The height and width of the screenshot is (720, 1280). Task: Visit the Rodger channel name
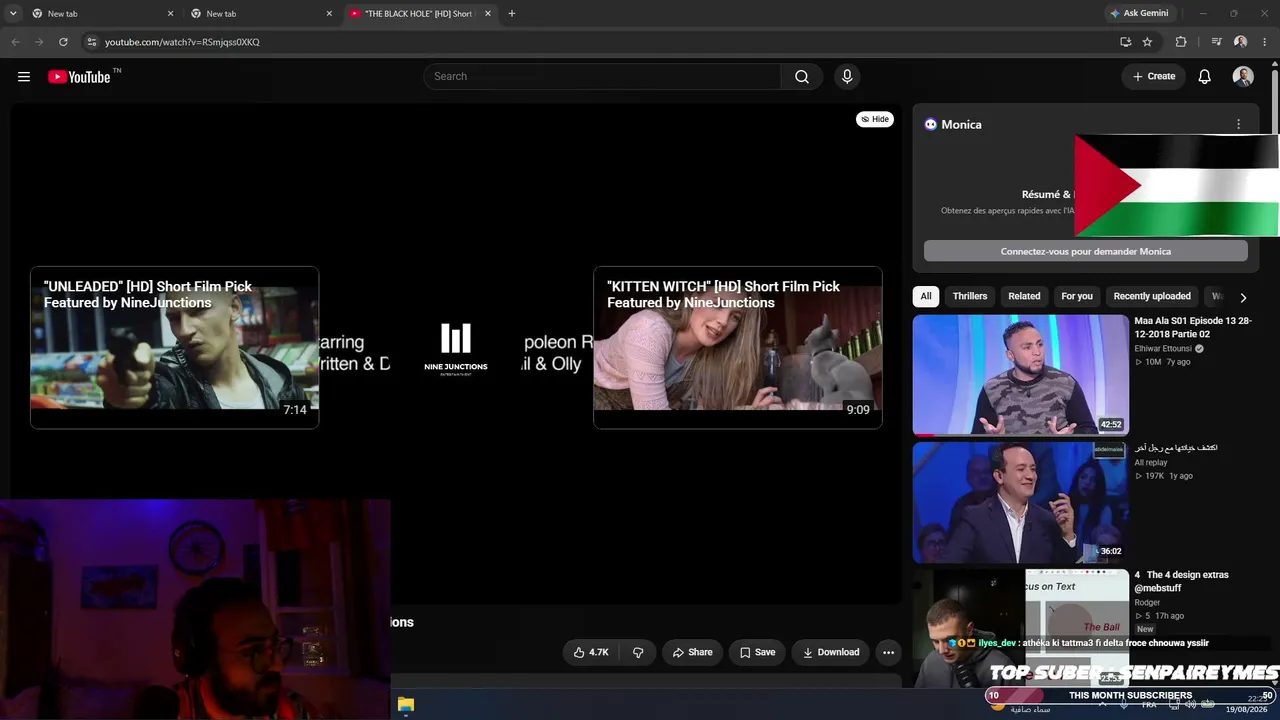click(1148, 603)
